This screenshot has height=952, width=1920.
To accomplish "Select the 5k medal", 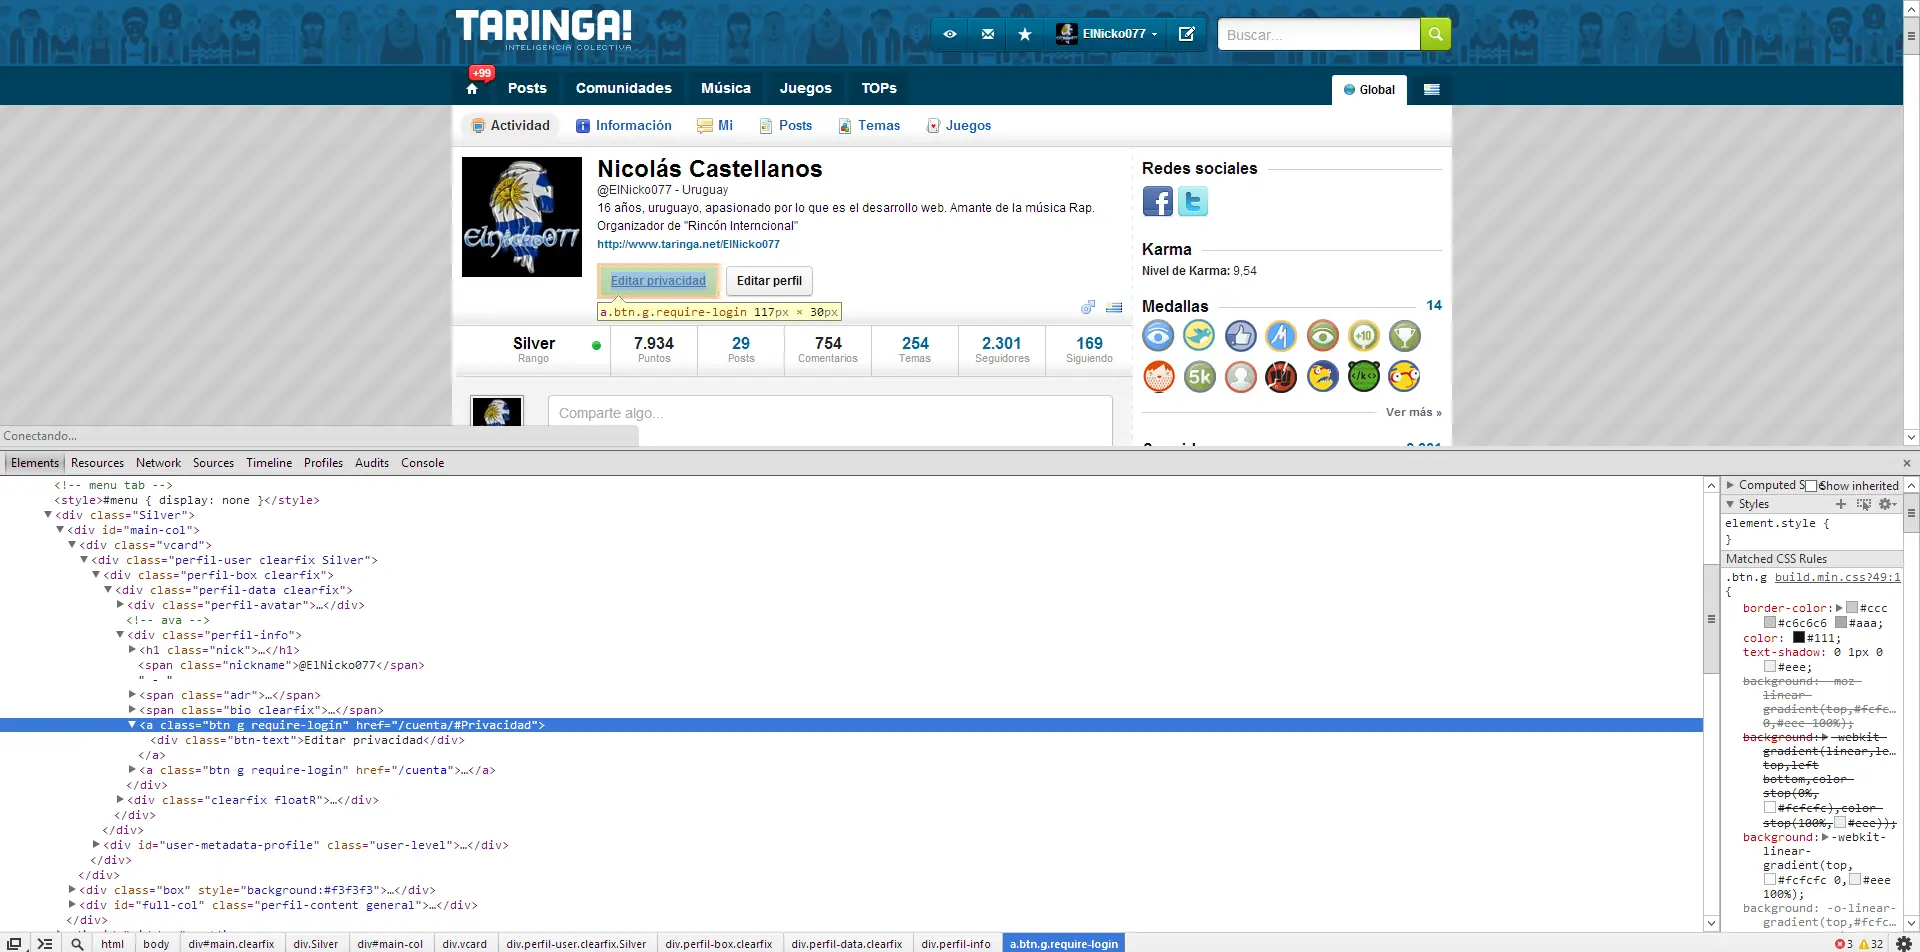I will [1199, 377].
